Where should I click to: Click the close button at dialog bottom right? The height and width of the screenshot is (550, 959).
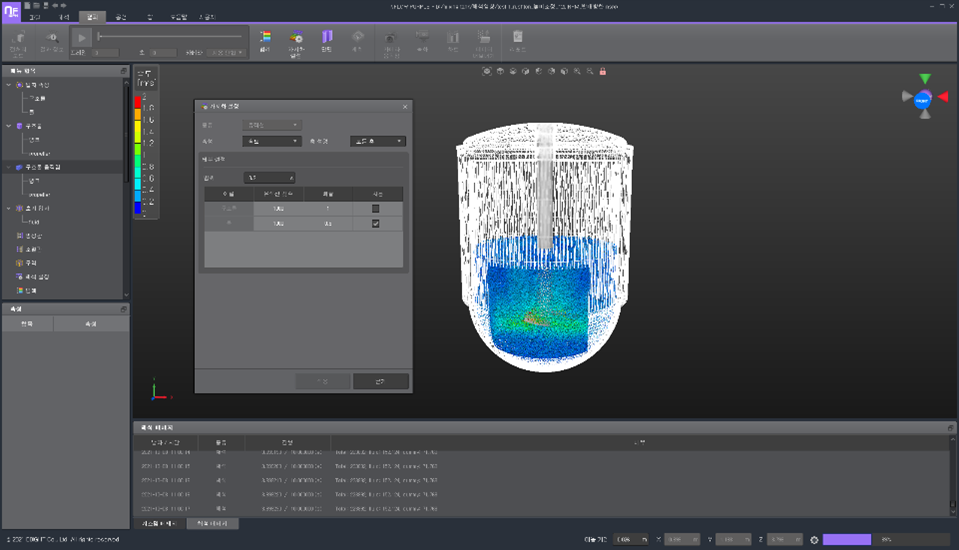380,381
